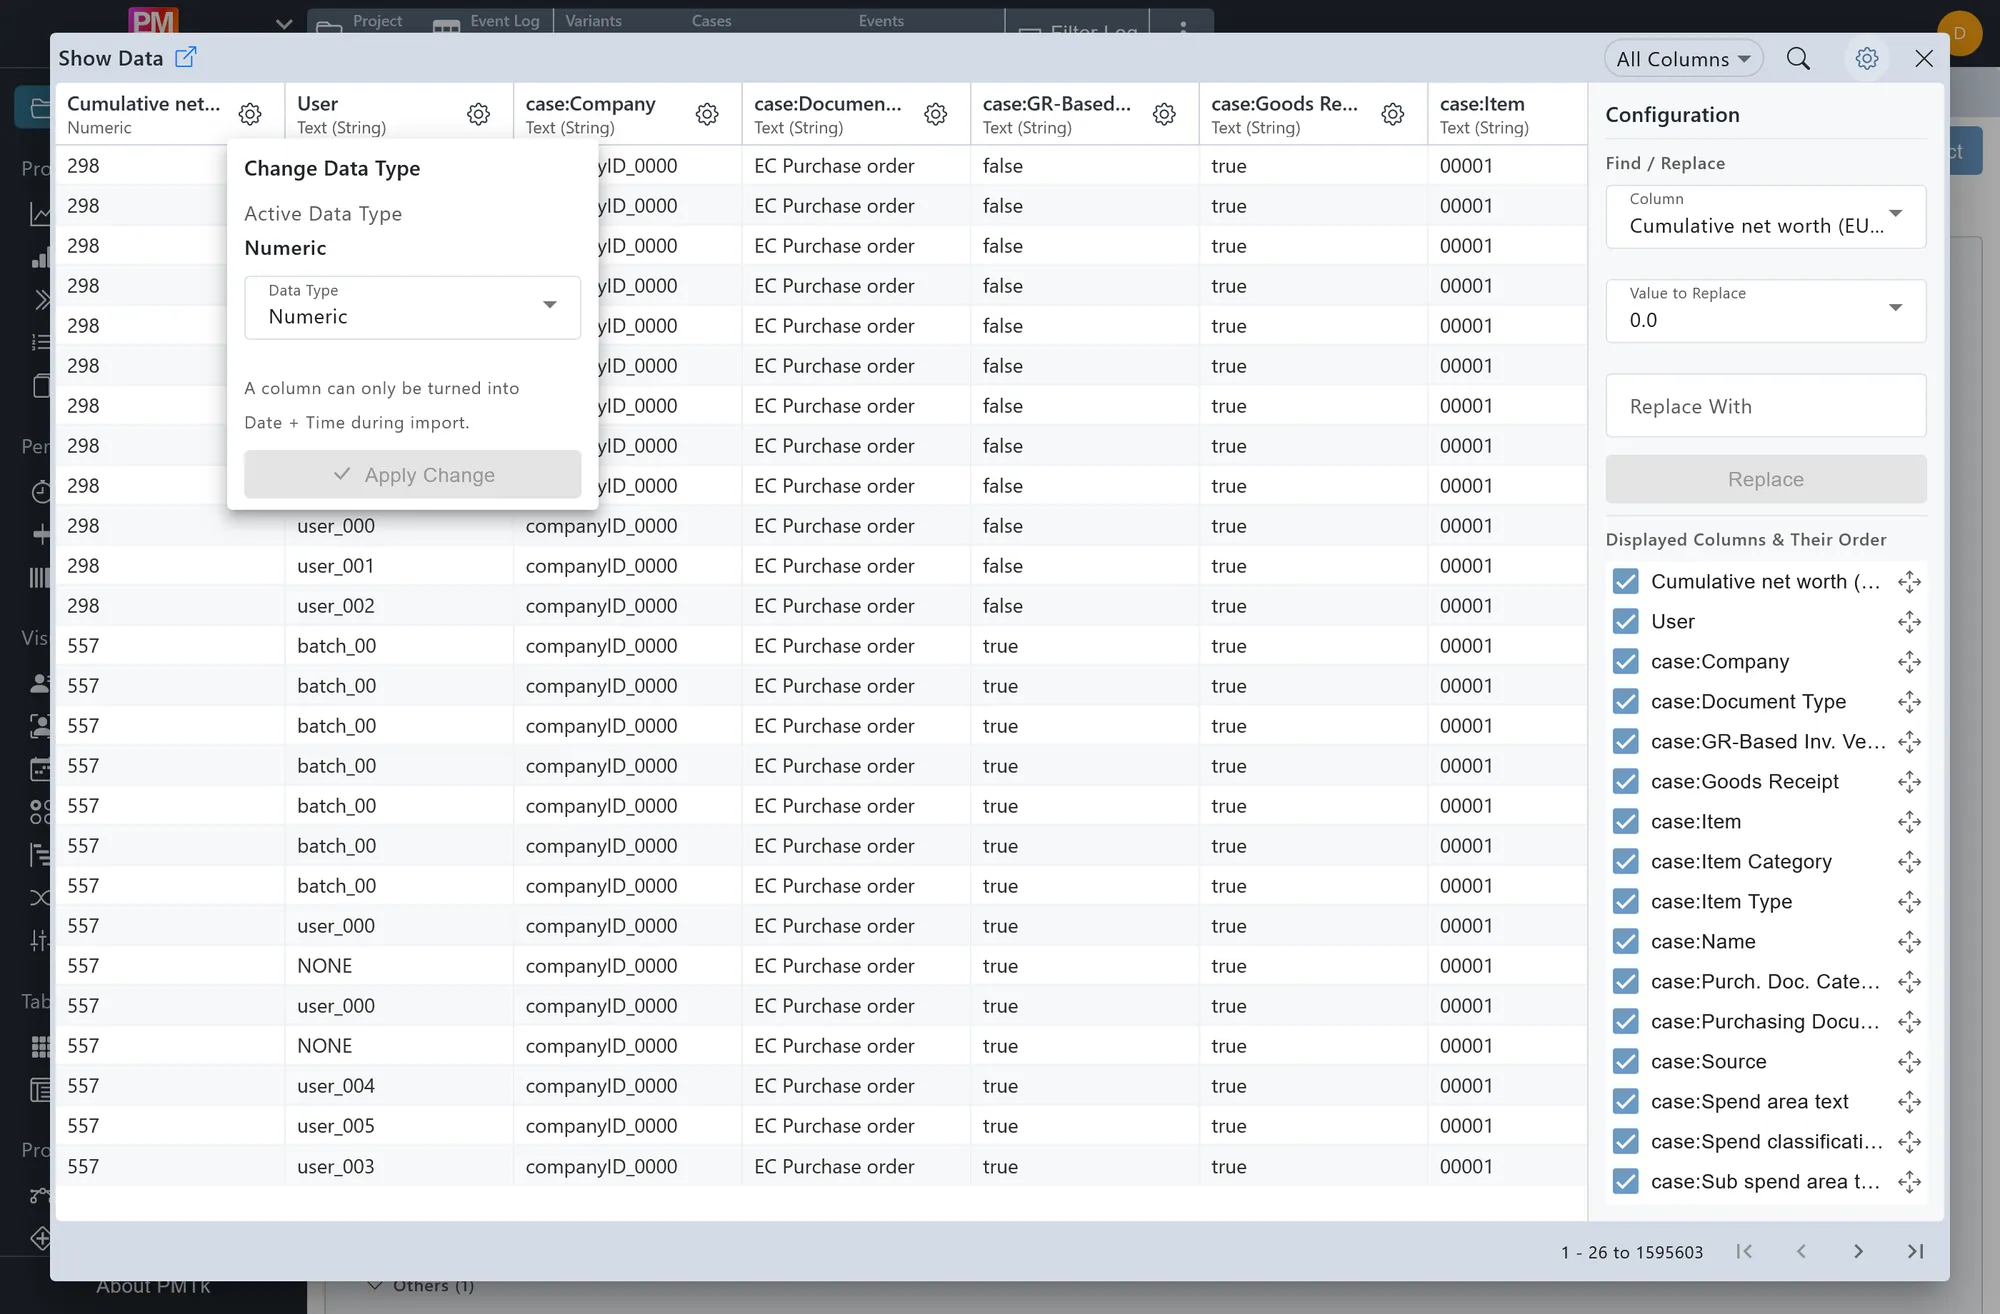Toggle case:Goods Receipt checkbox

[1626, 782]
